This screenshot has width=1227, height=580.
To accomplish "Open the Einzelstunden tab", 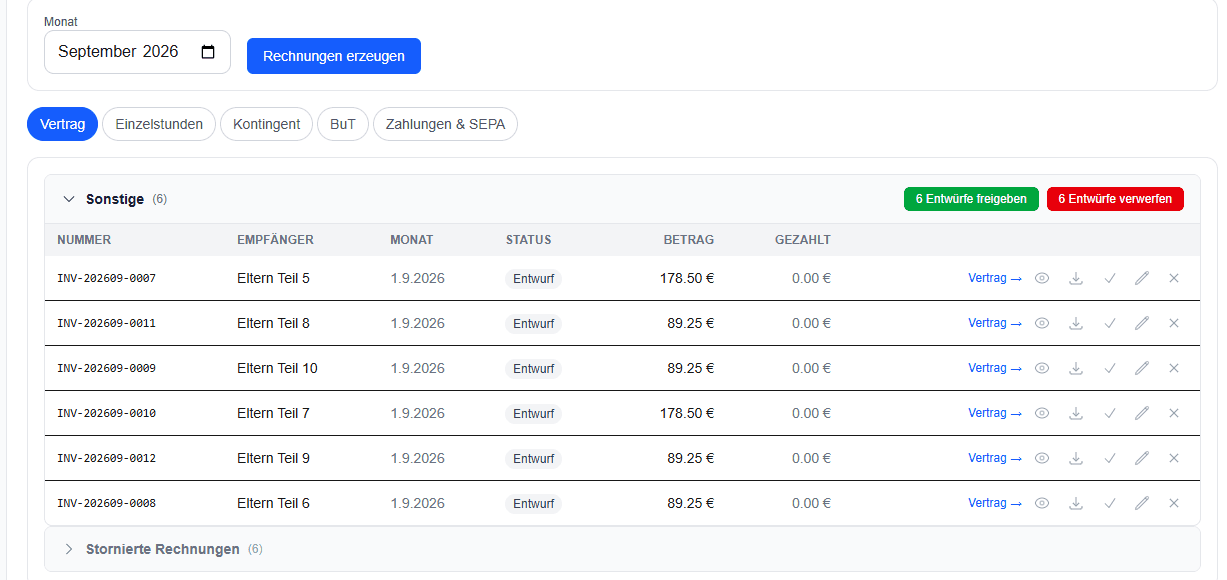I will coord(159,124).
